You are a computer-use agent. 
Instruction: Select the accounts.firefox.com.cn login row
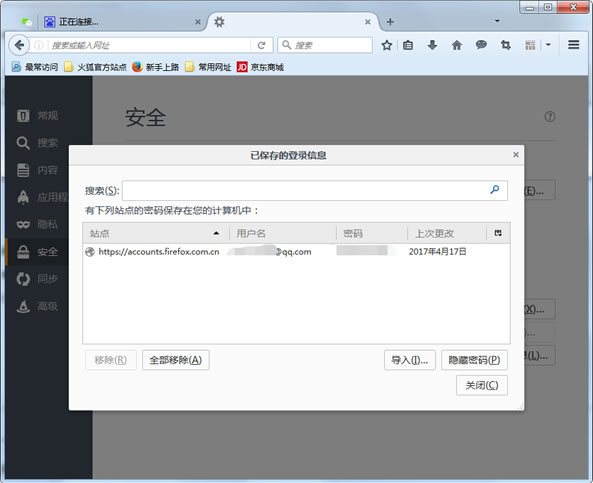pos(296,252)
